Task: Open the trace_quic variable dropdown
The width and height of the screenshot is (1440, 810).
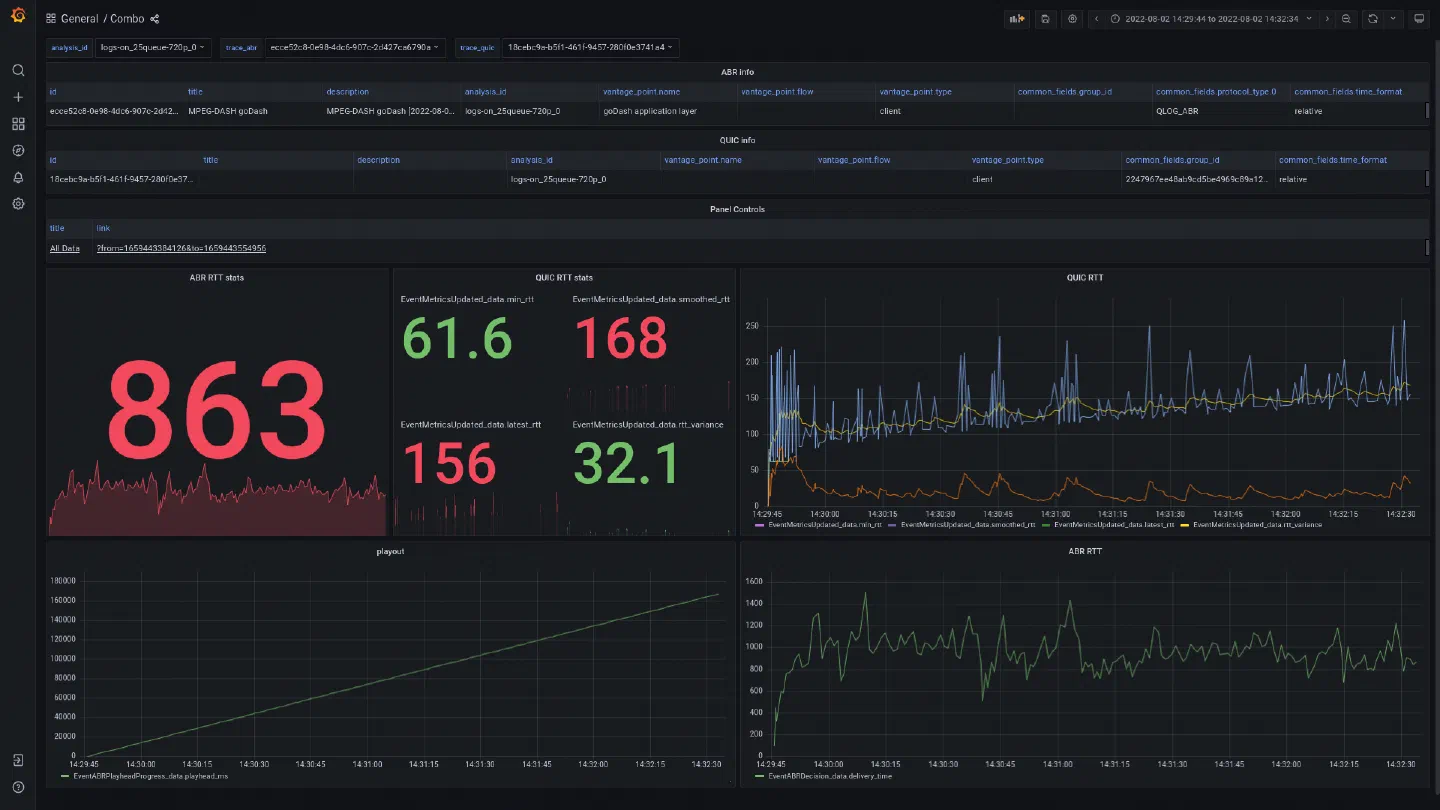Action: 591,47
